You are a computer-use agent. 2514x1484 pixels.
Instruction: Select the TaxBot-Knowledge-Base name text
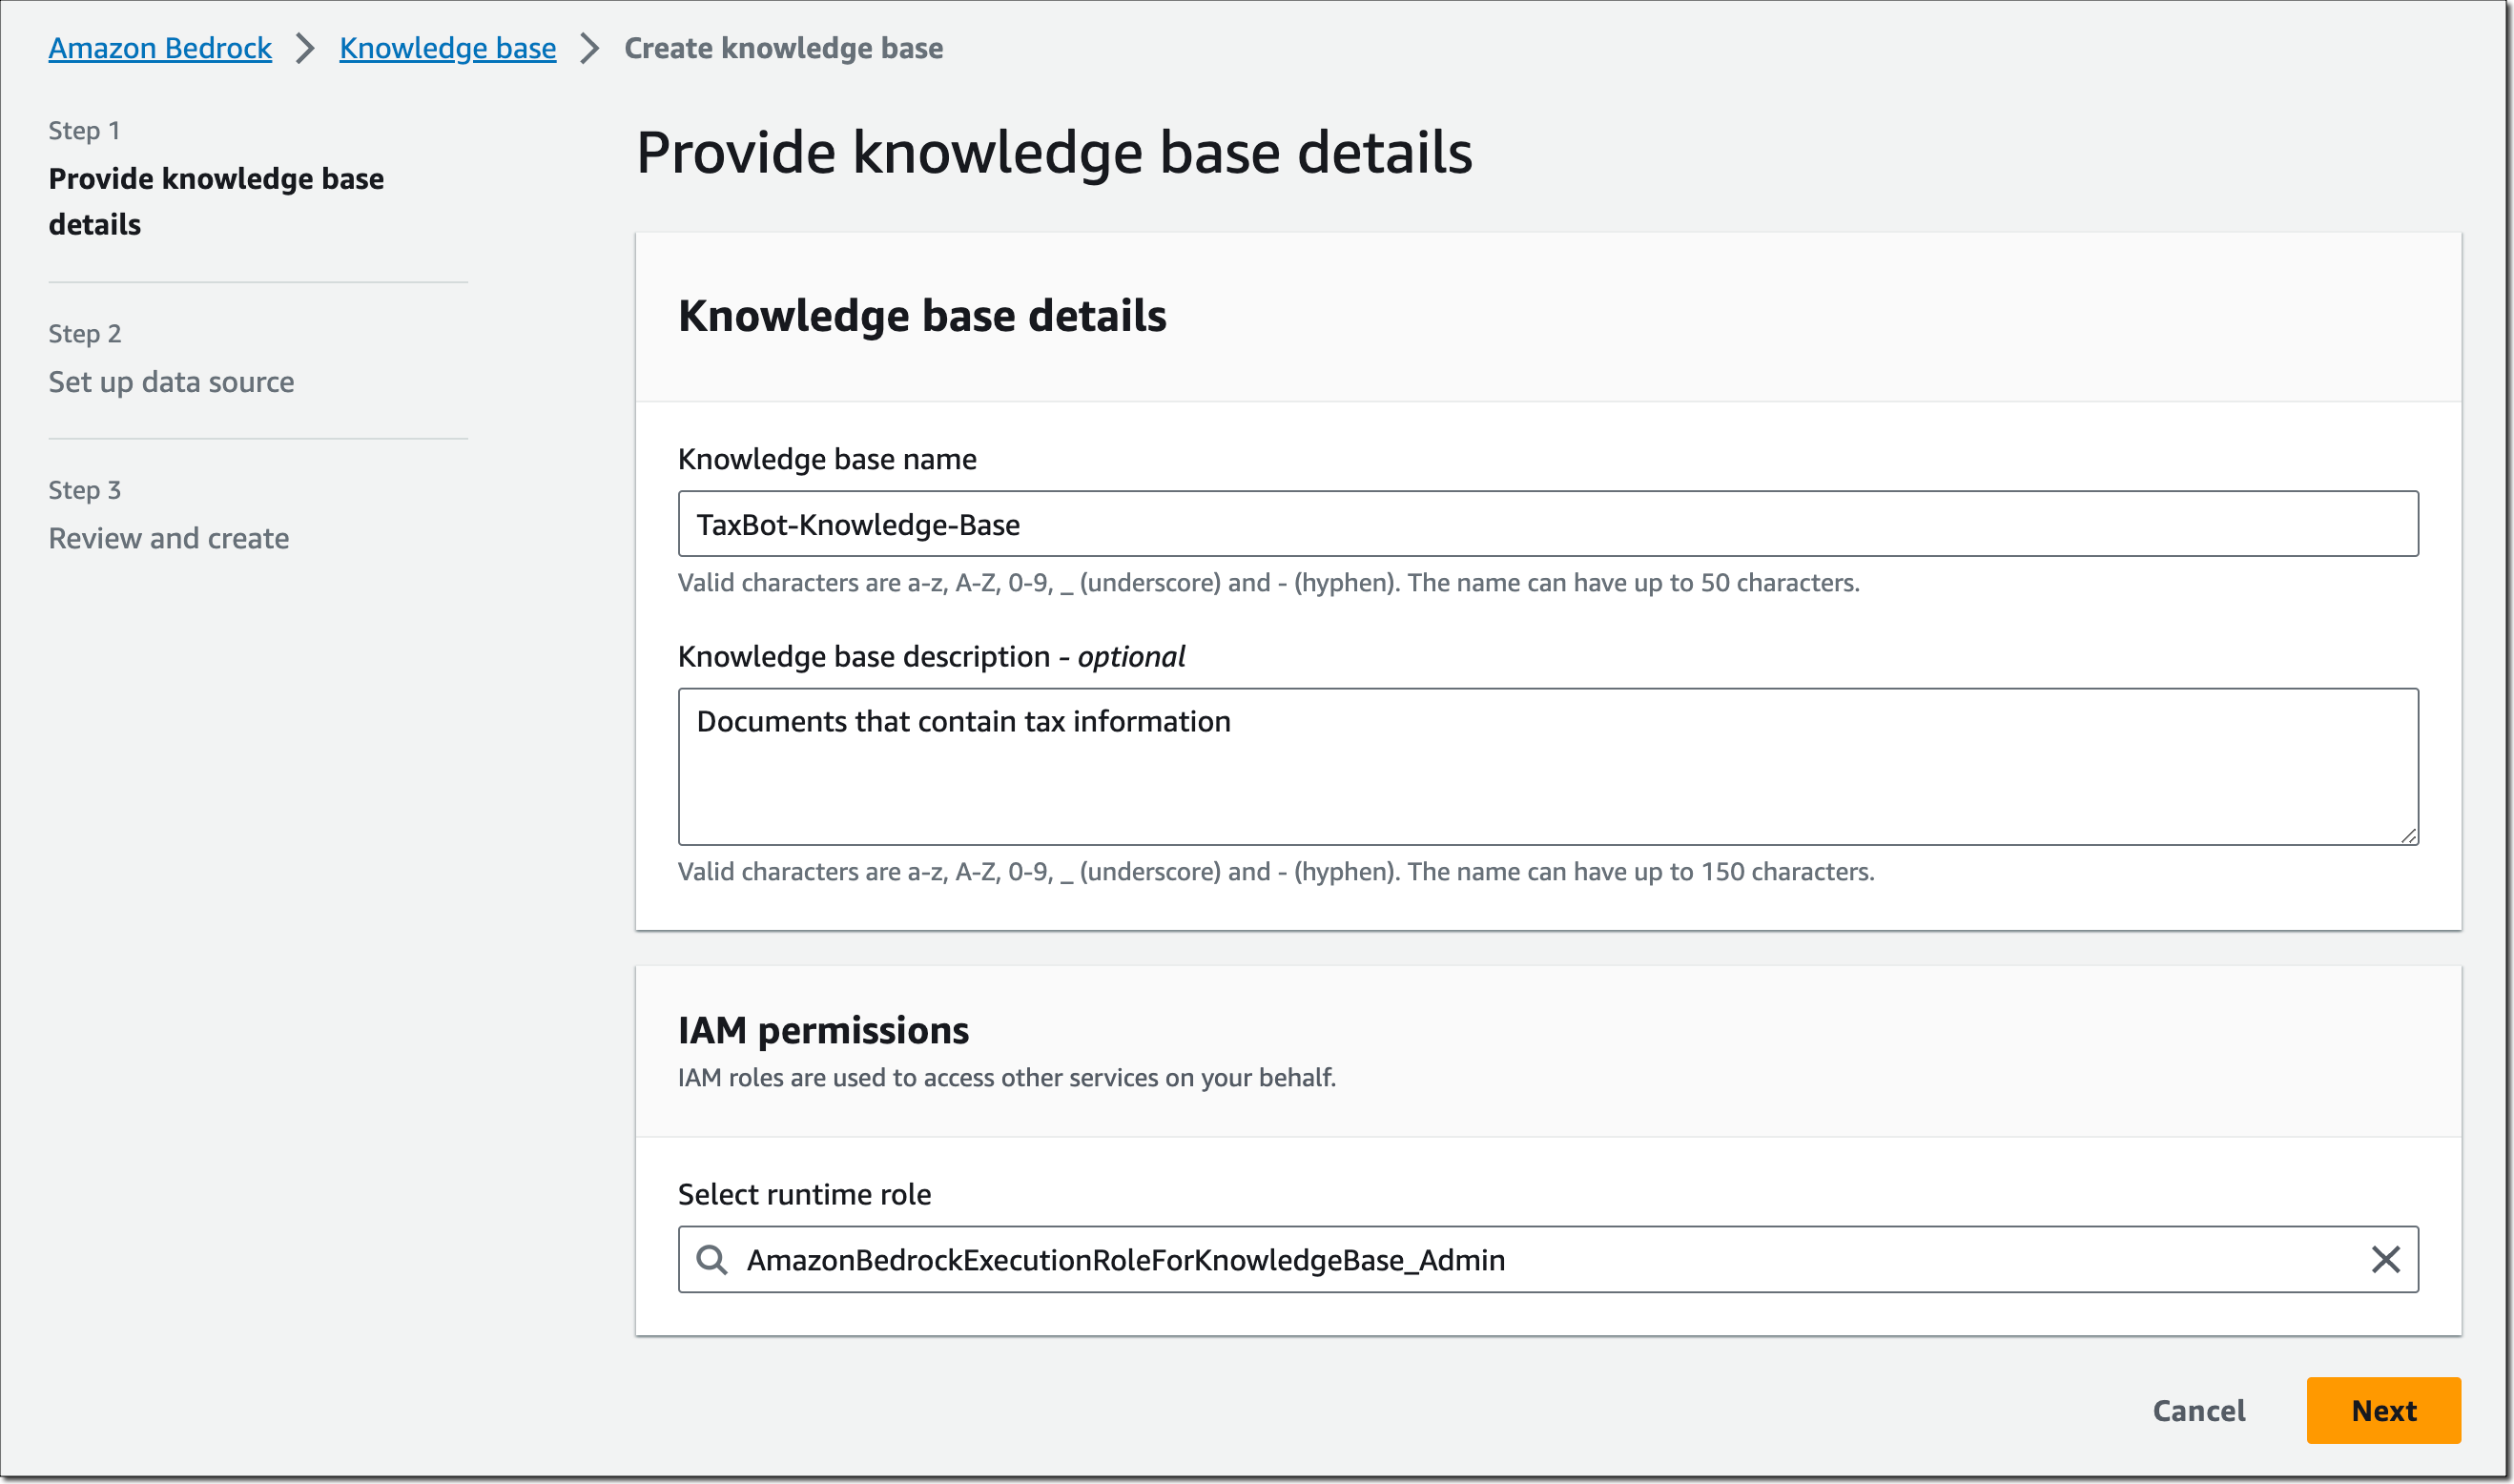click(859, 524)
